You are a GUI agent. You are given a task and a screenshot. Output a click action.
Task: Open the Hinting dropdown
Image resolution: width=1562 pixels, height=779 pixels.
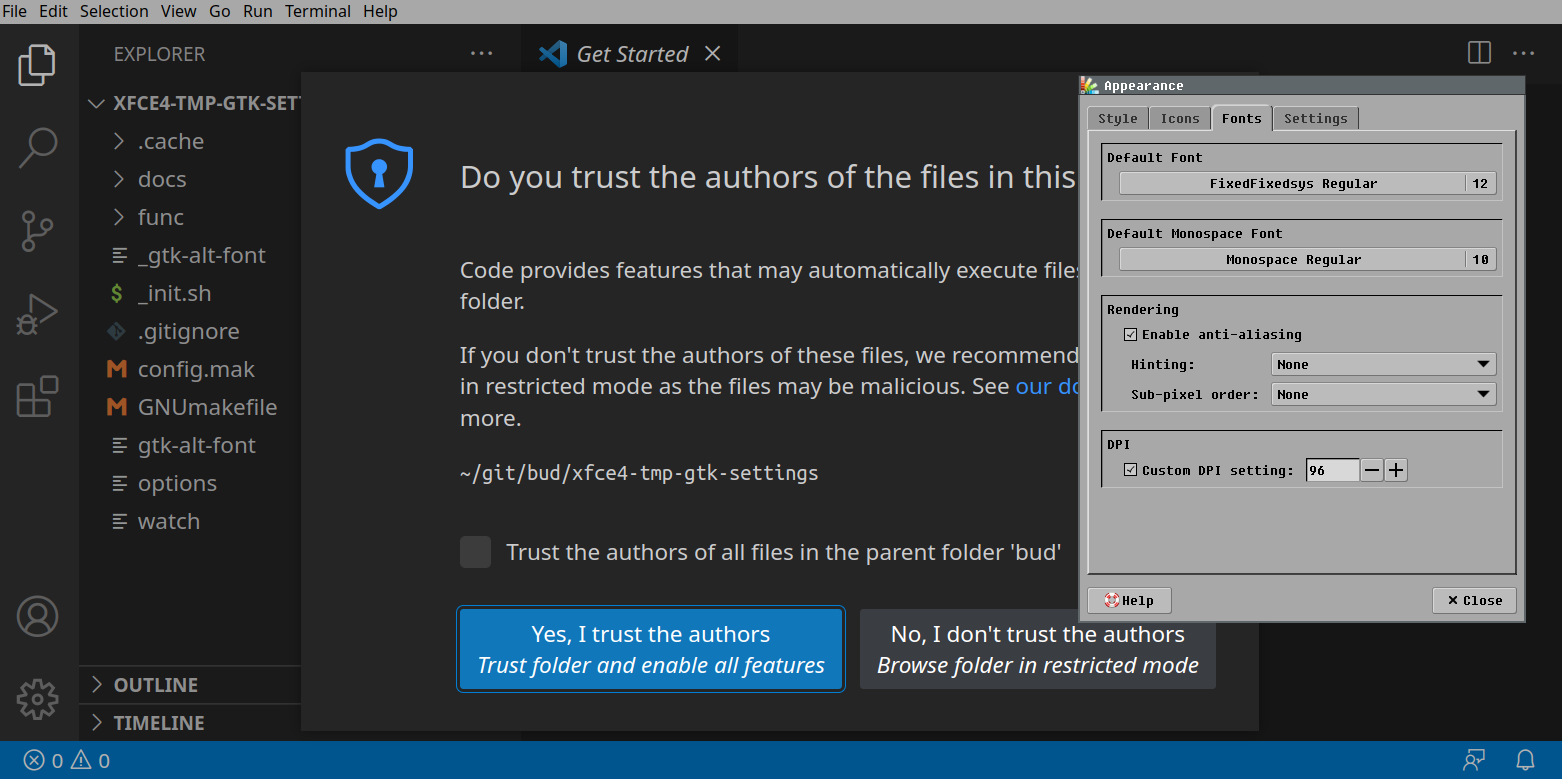(x=1383, y=365)
